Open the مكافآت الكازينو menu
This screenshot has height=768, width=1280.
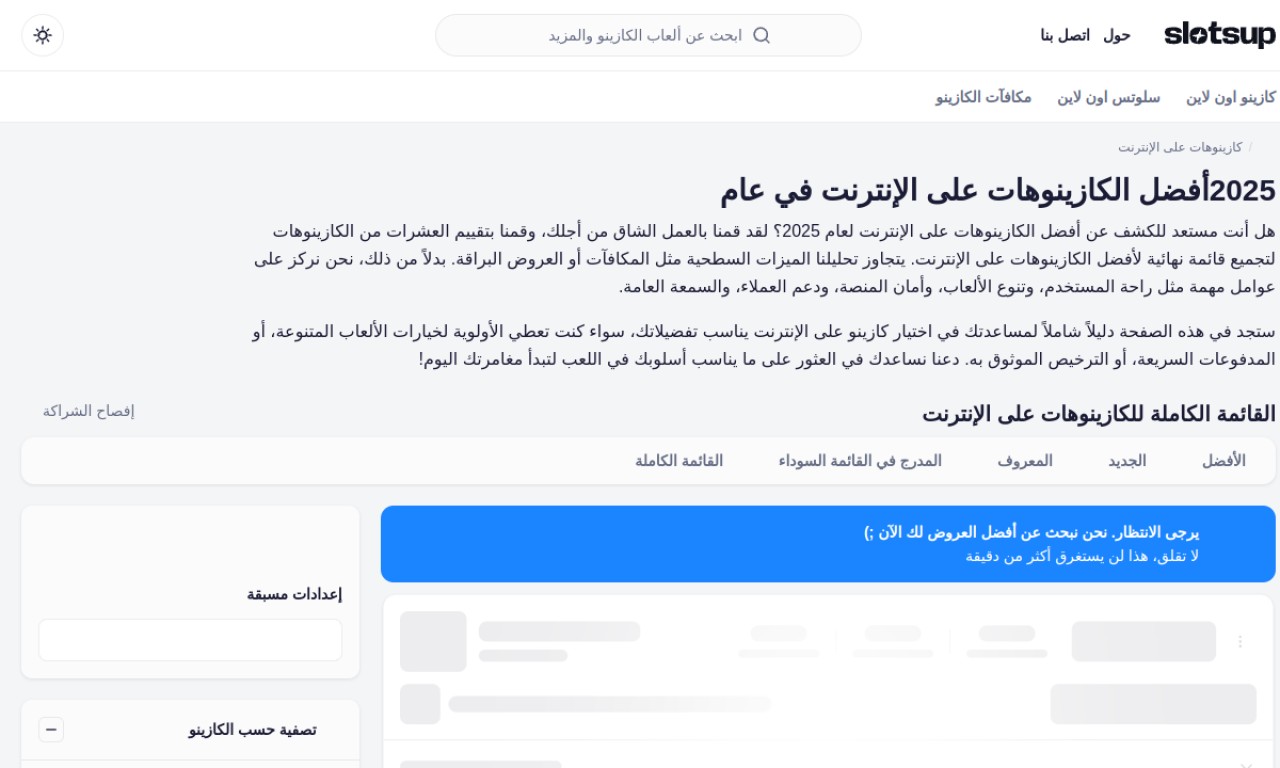983,97
